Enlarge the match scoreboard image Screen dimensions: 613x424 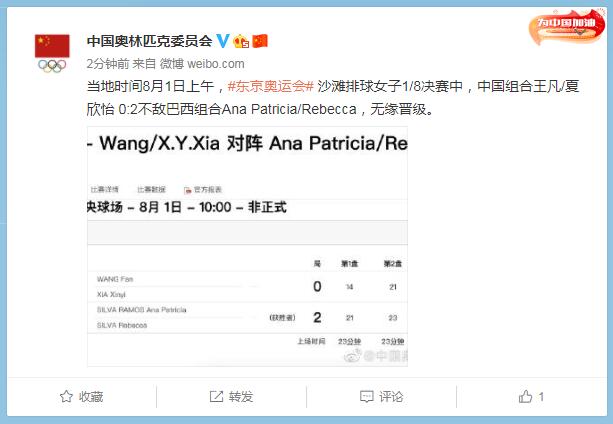point(247,247)
